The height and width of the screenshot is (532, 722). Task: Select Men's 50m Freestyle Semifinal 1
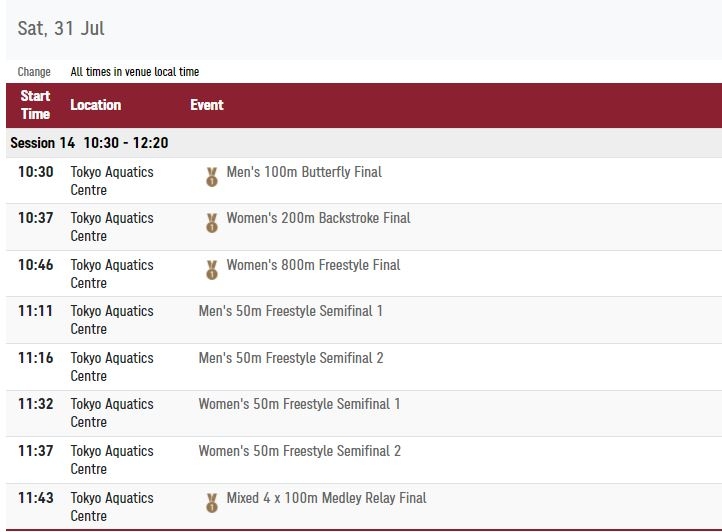[x=291, y=311]
